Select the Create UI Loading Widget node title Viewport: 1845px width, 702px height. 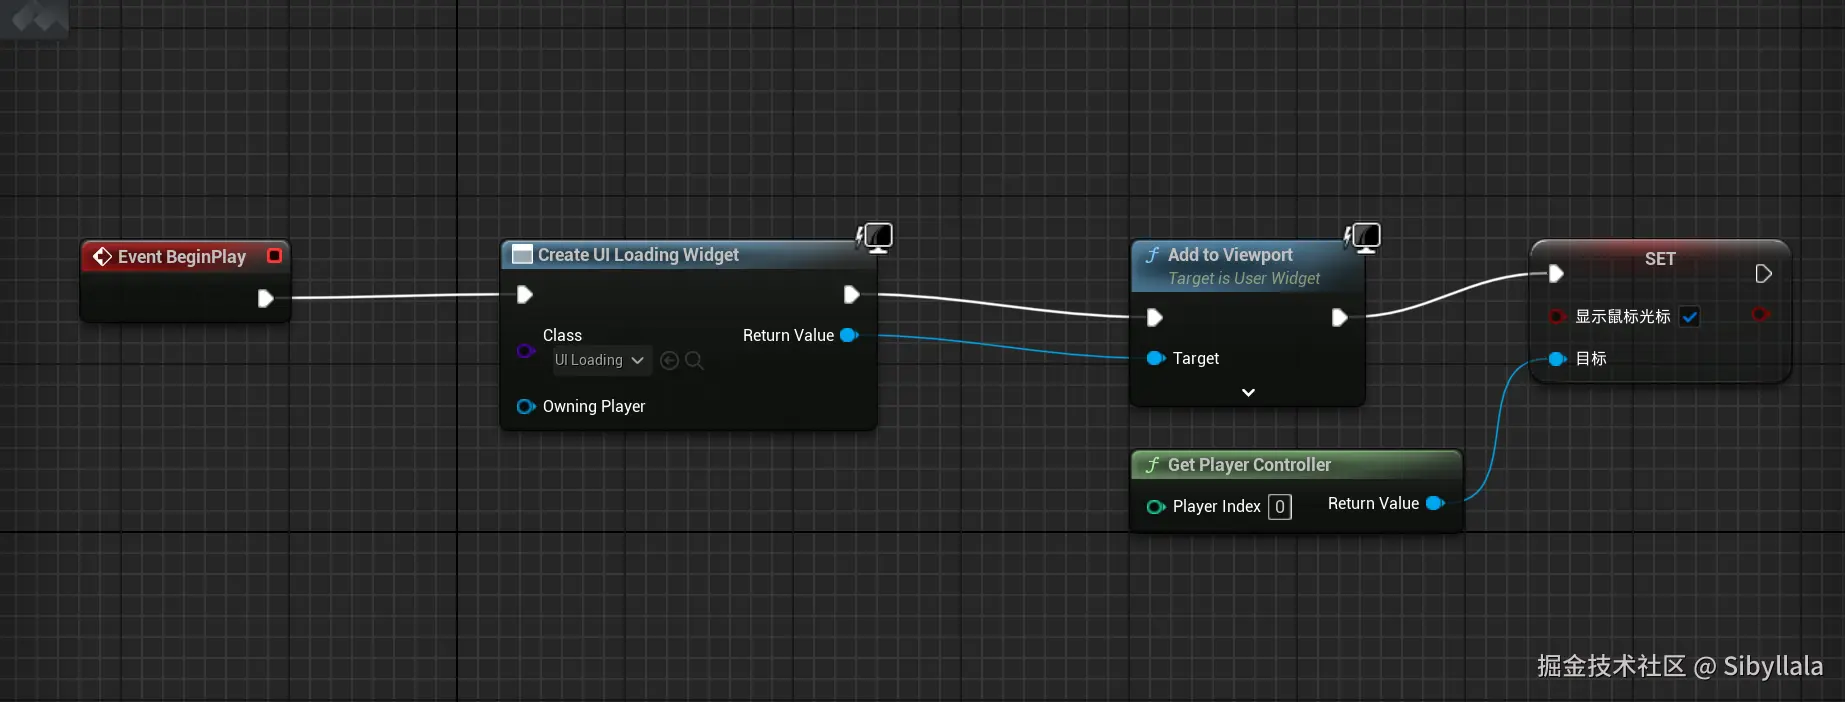coord(638,255)
